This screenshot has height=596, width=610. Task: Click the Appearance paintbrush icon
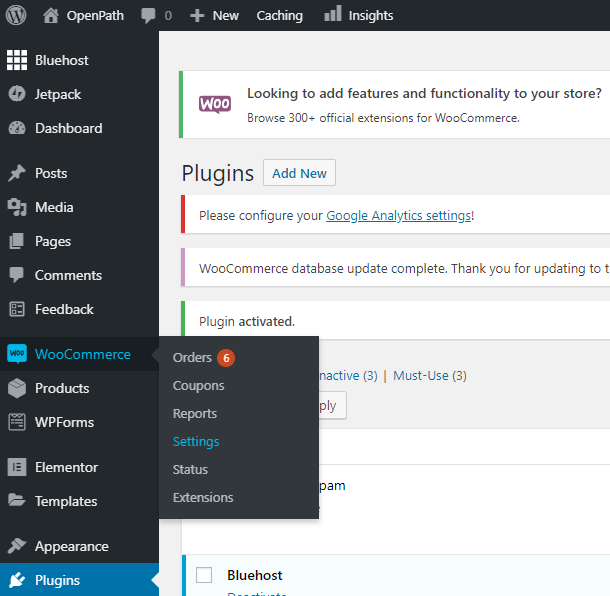tap(17, 546)
